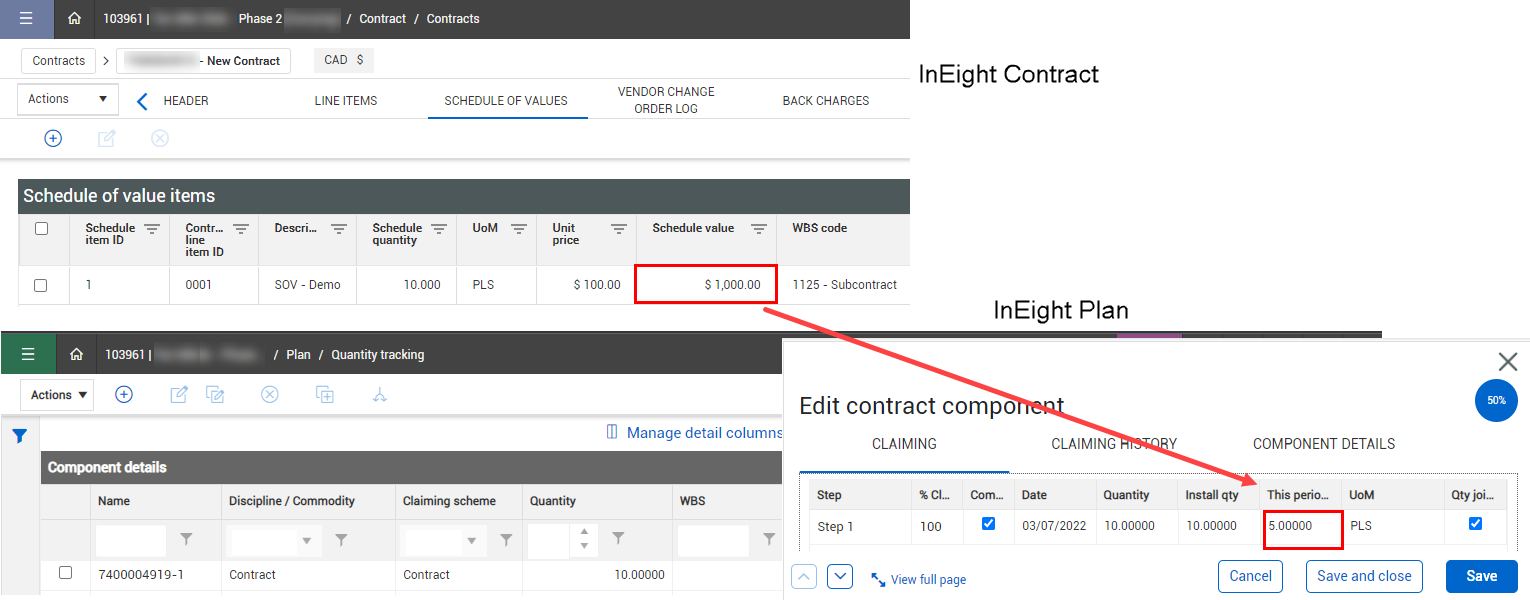Image resolution: width=1530 pixels, height=600 pixels.
Task: Open Manage detail columns
Action: tap(694, 433)
